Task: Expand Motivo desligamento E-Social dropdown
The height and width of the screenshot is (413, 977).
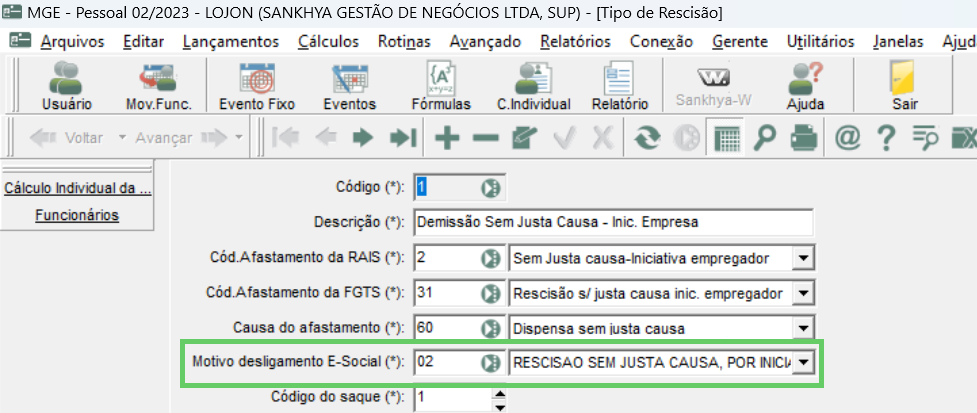Action: tap(803, 363)
